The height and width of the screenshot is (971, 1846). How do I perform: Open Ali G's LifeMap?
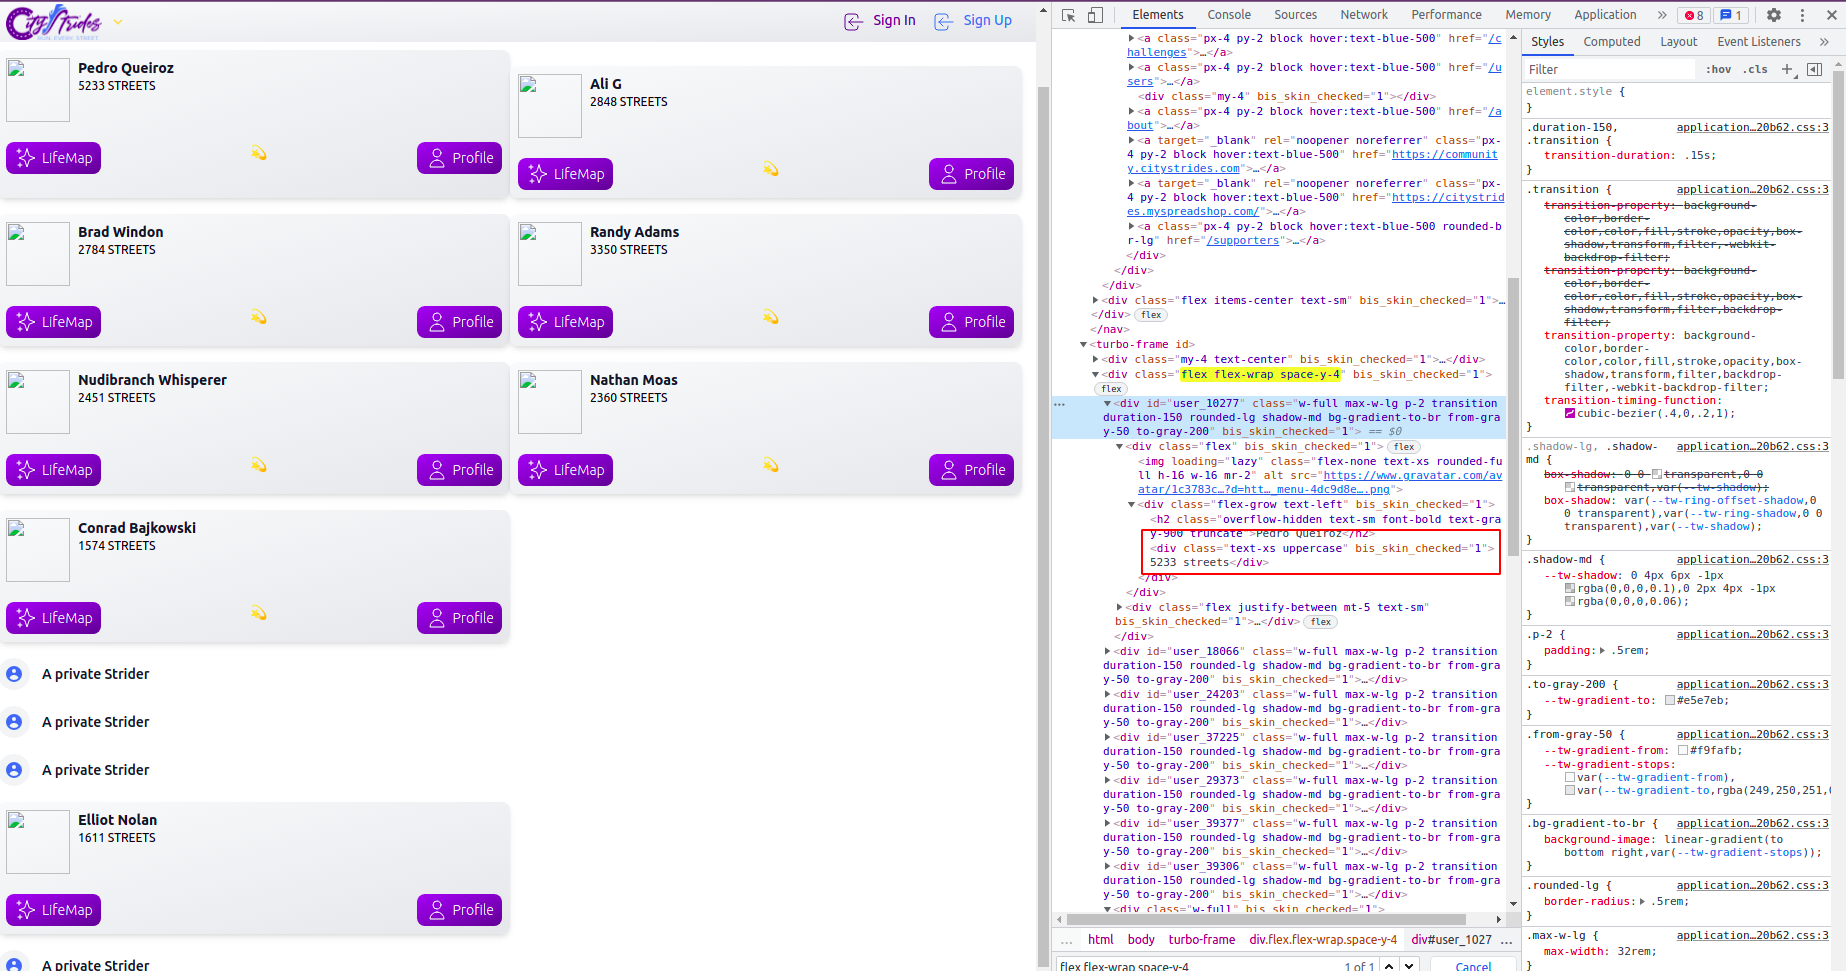(566, 174)
